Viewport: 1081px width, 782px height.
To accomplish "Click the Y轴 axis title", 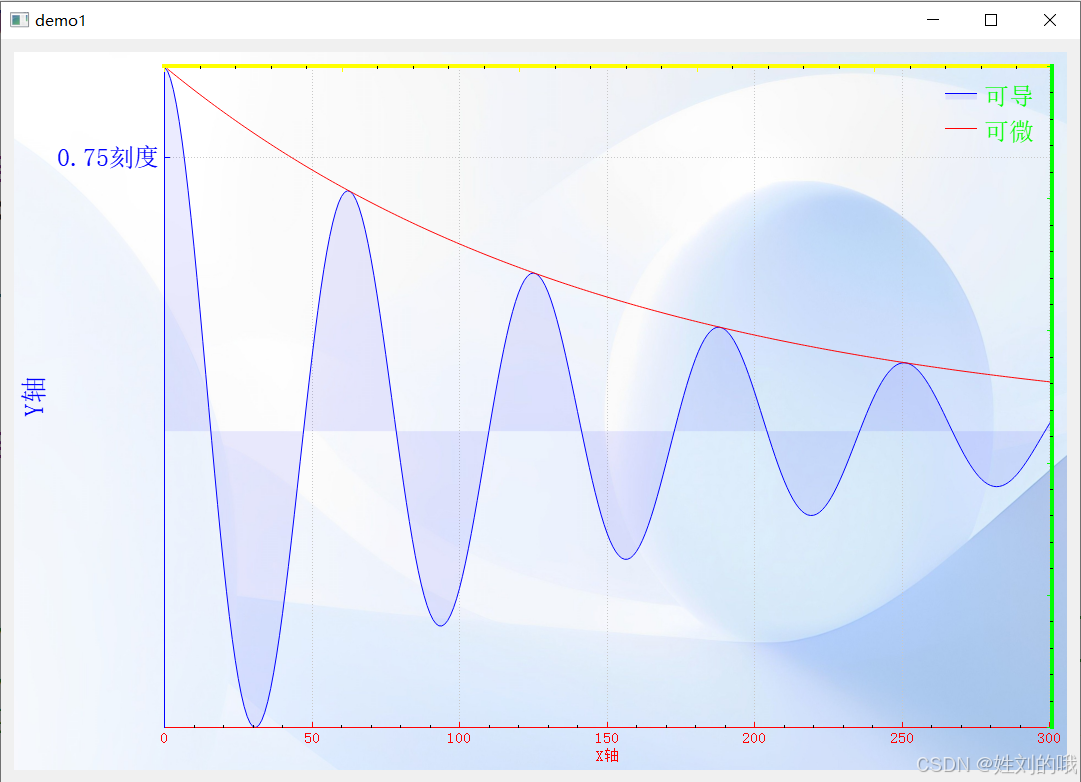I will (x=34, y=397).
